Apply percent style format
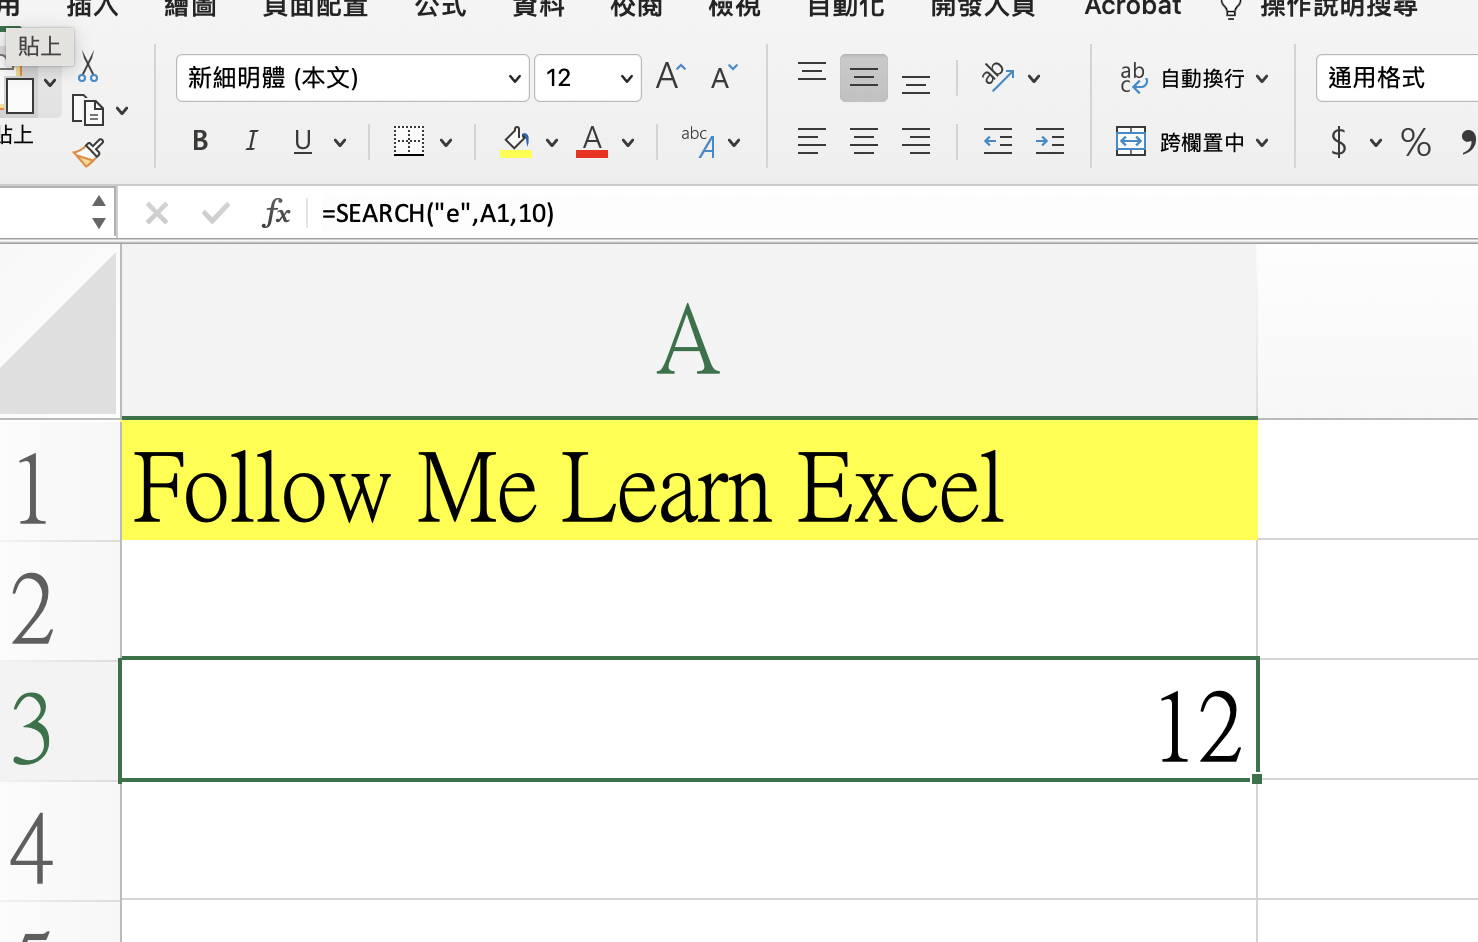This screenshot has width=1478, height=942. pyautogui.click(x=1416, y=142)
